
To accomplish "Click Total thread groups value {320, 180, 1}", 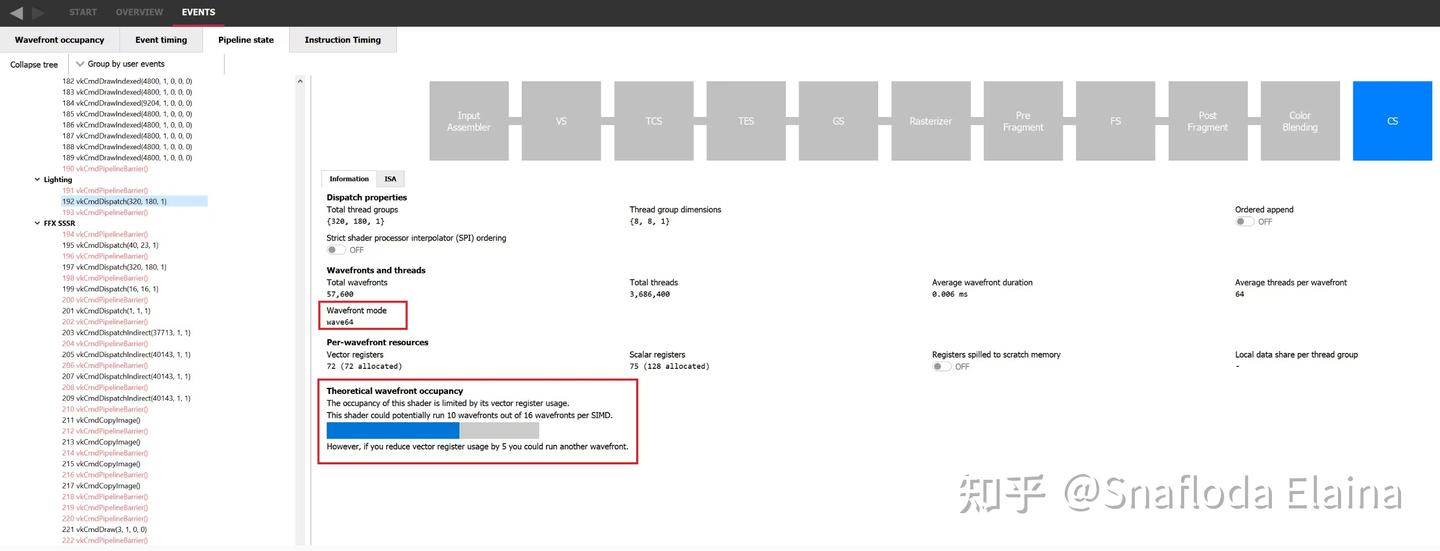I will (355, 221).
